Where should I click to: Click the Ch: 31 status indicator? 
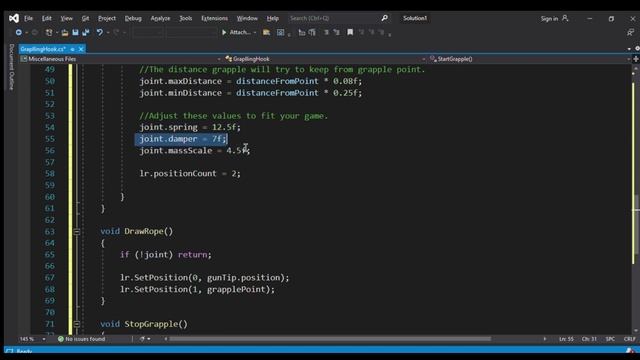(x=589, y=339)
